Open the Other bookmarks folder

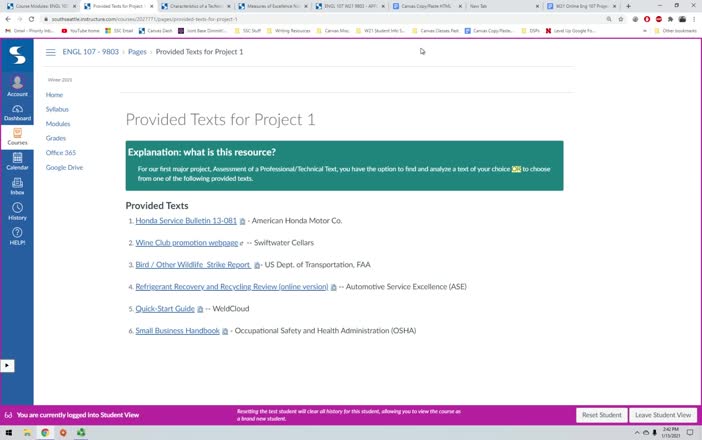(675, 31)
